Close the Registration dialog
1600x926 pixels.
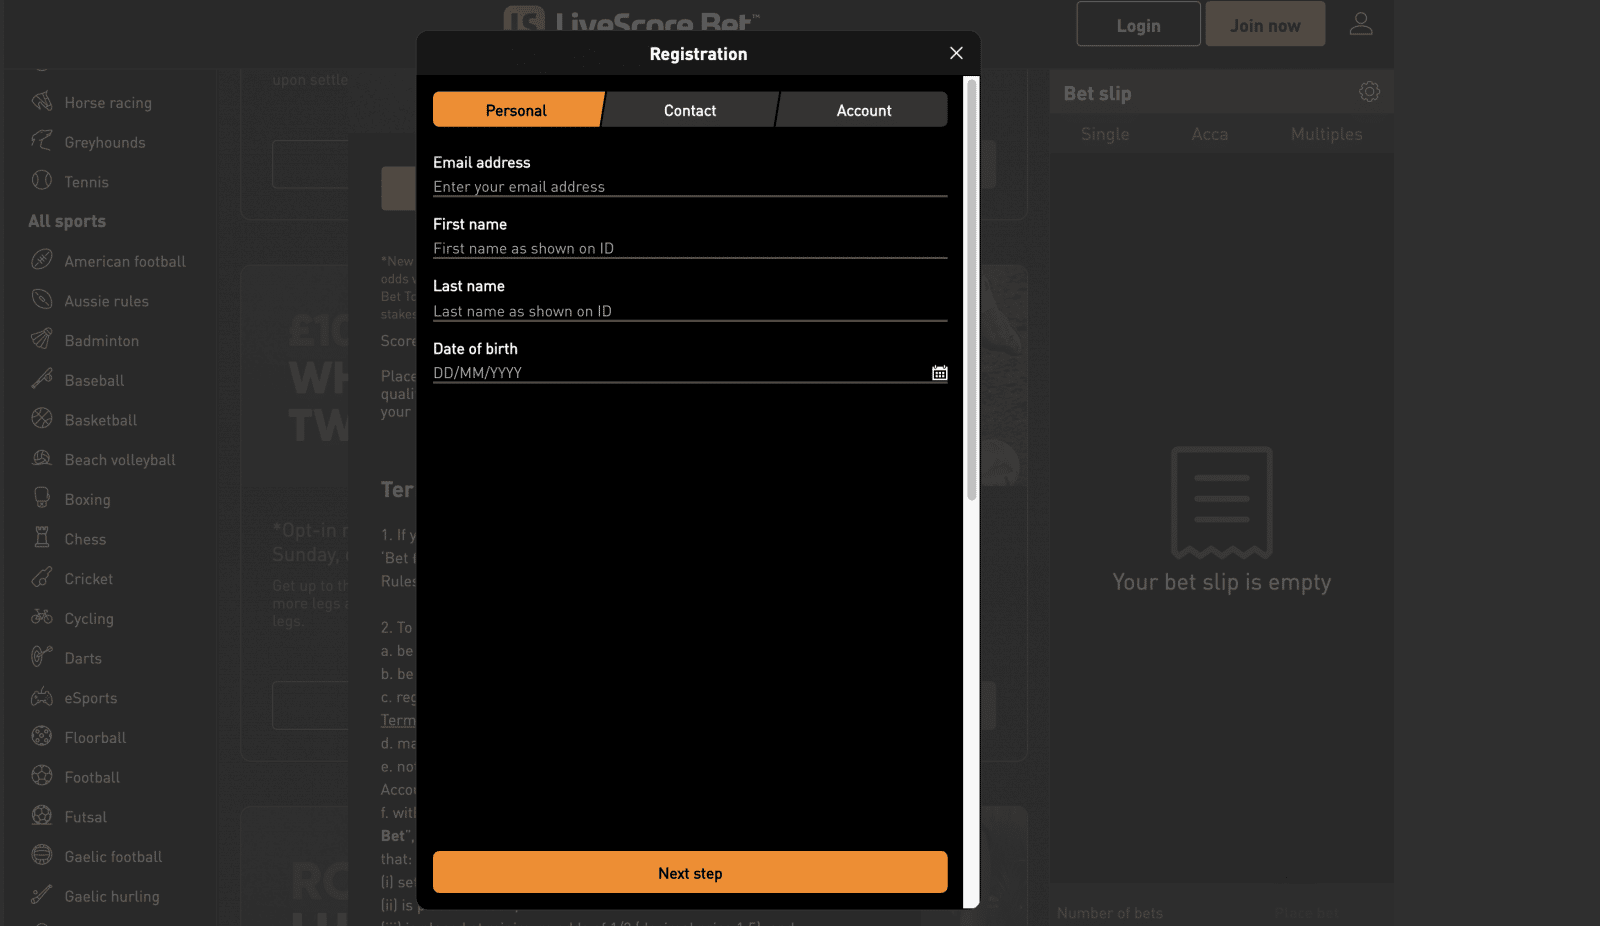956,53
